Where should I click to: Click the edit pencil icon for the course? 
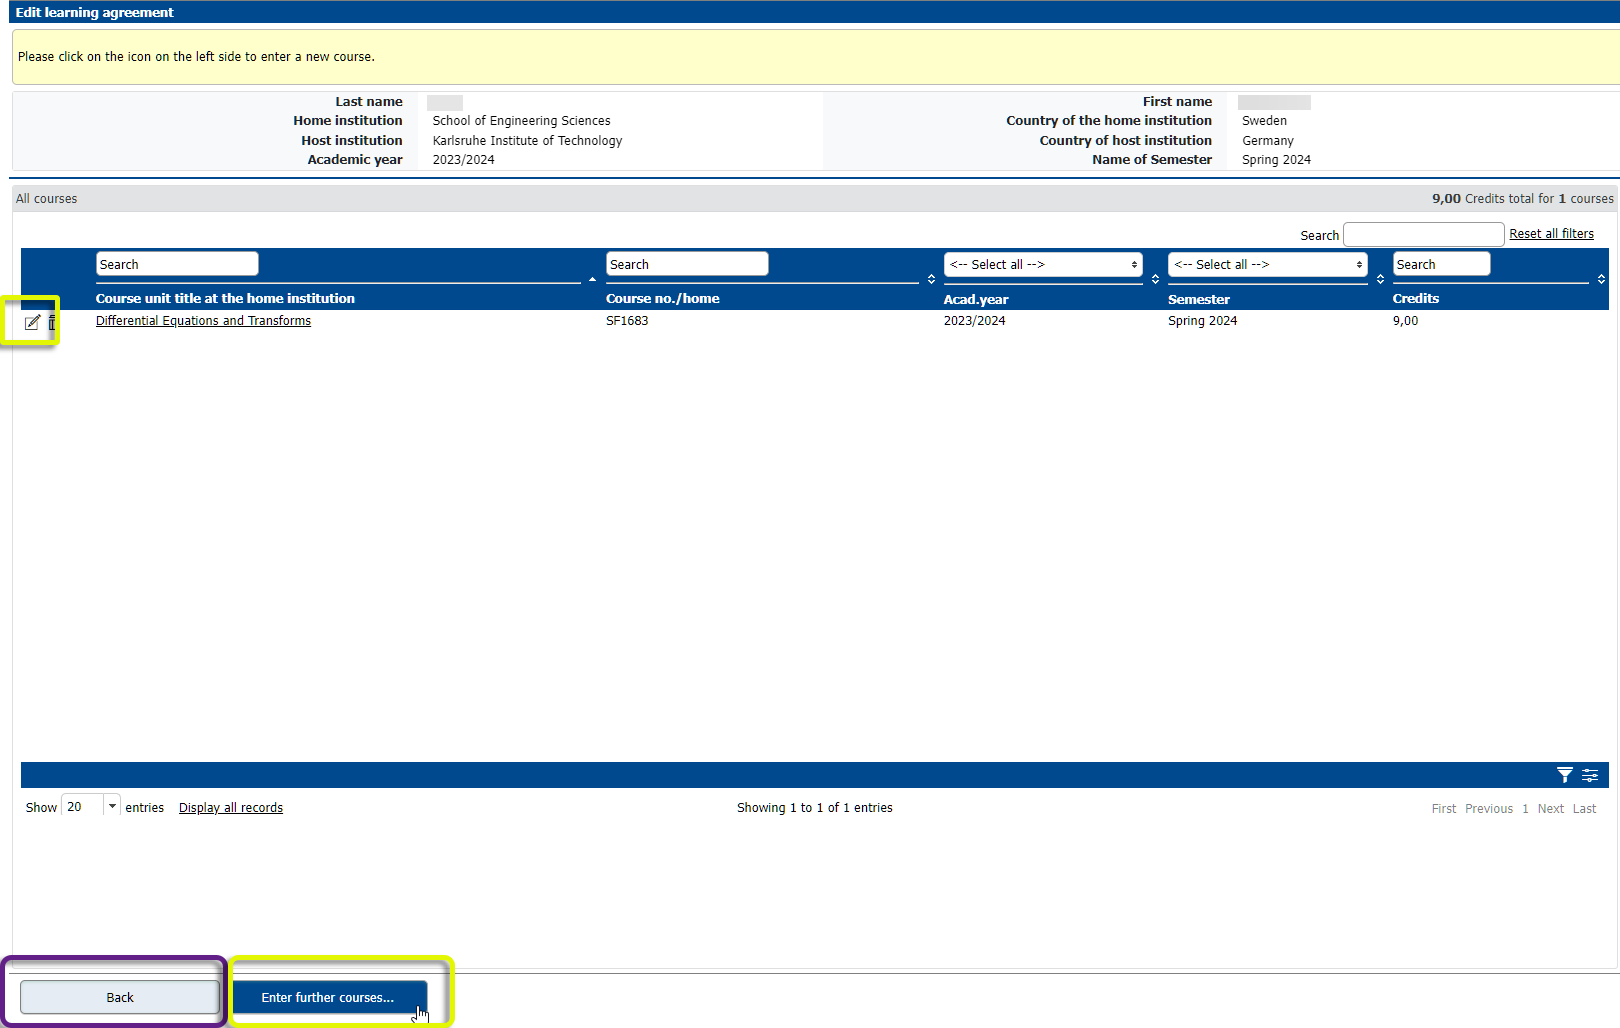[32, 322]
